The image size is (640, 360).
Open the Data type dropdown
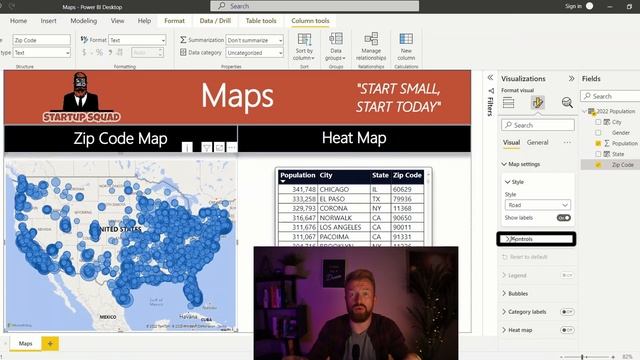[x=42, y=53]
